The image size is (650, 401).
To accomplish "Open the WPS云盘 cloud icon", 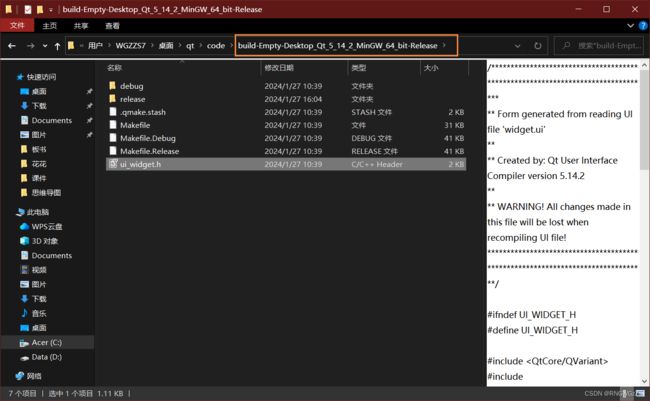I will [x=24, y=226].
